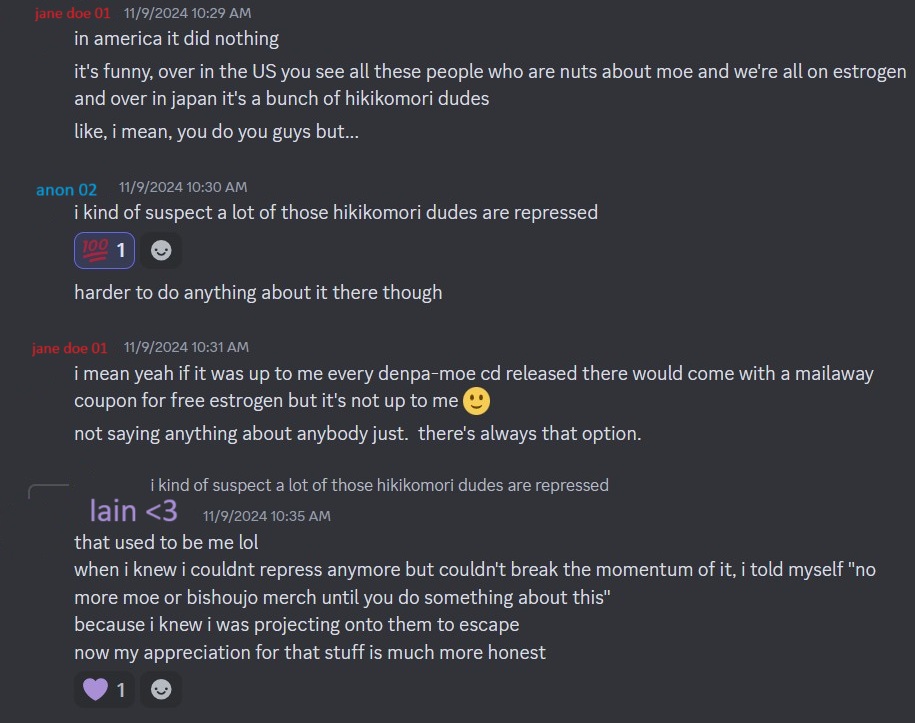The width and height of the screenshot is (915, 723).
Task: Click the "harder to do anything" message
Action: coord(258,293)
